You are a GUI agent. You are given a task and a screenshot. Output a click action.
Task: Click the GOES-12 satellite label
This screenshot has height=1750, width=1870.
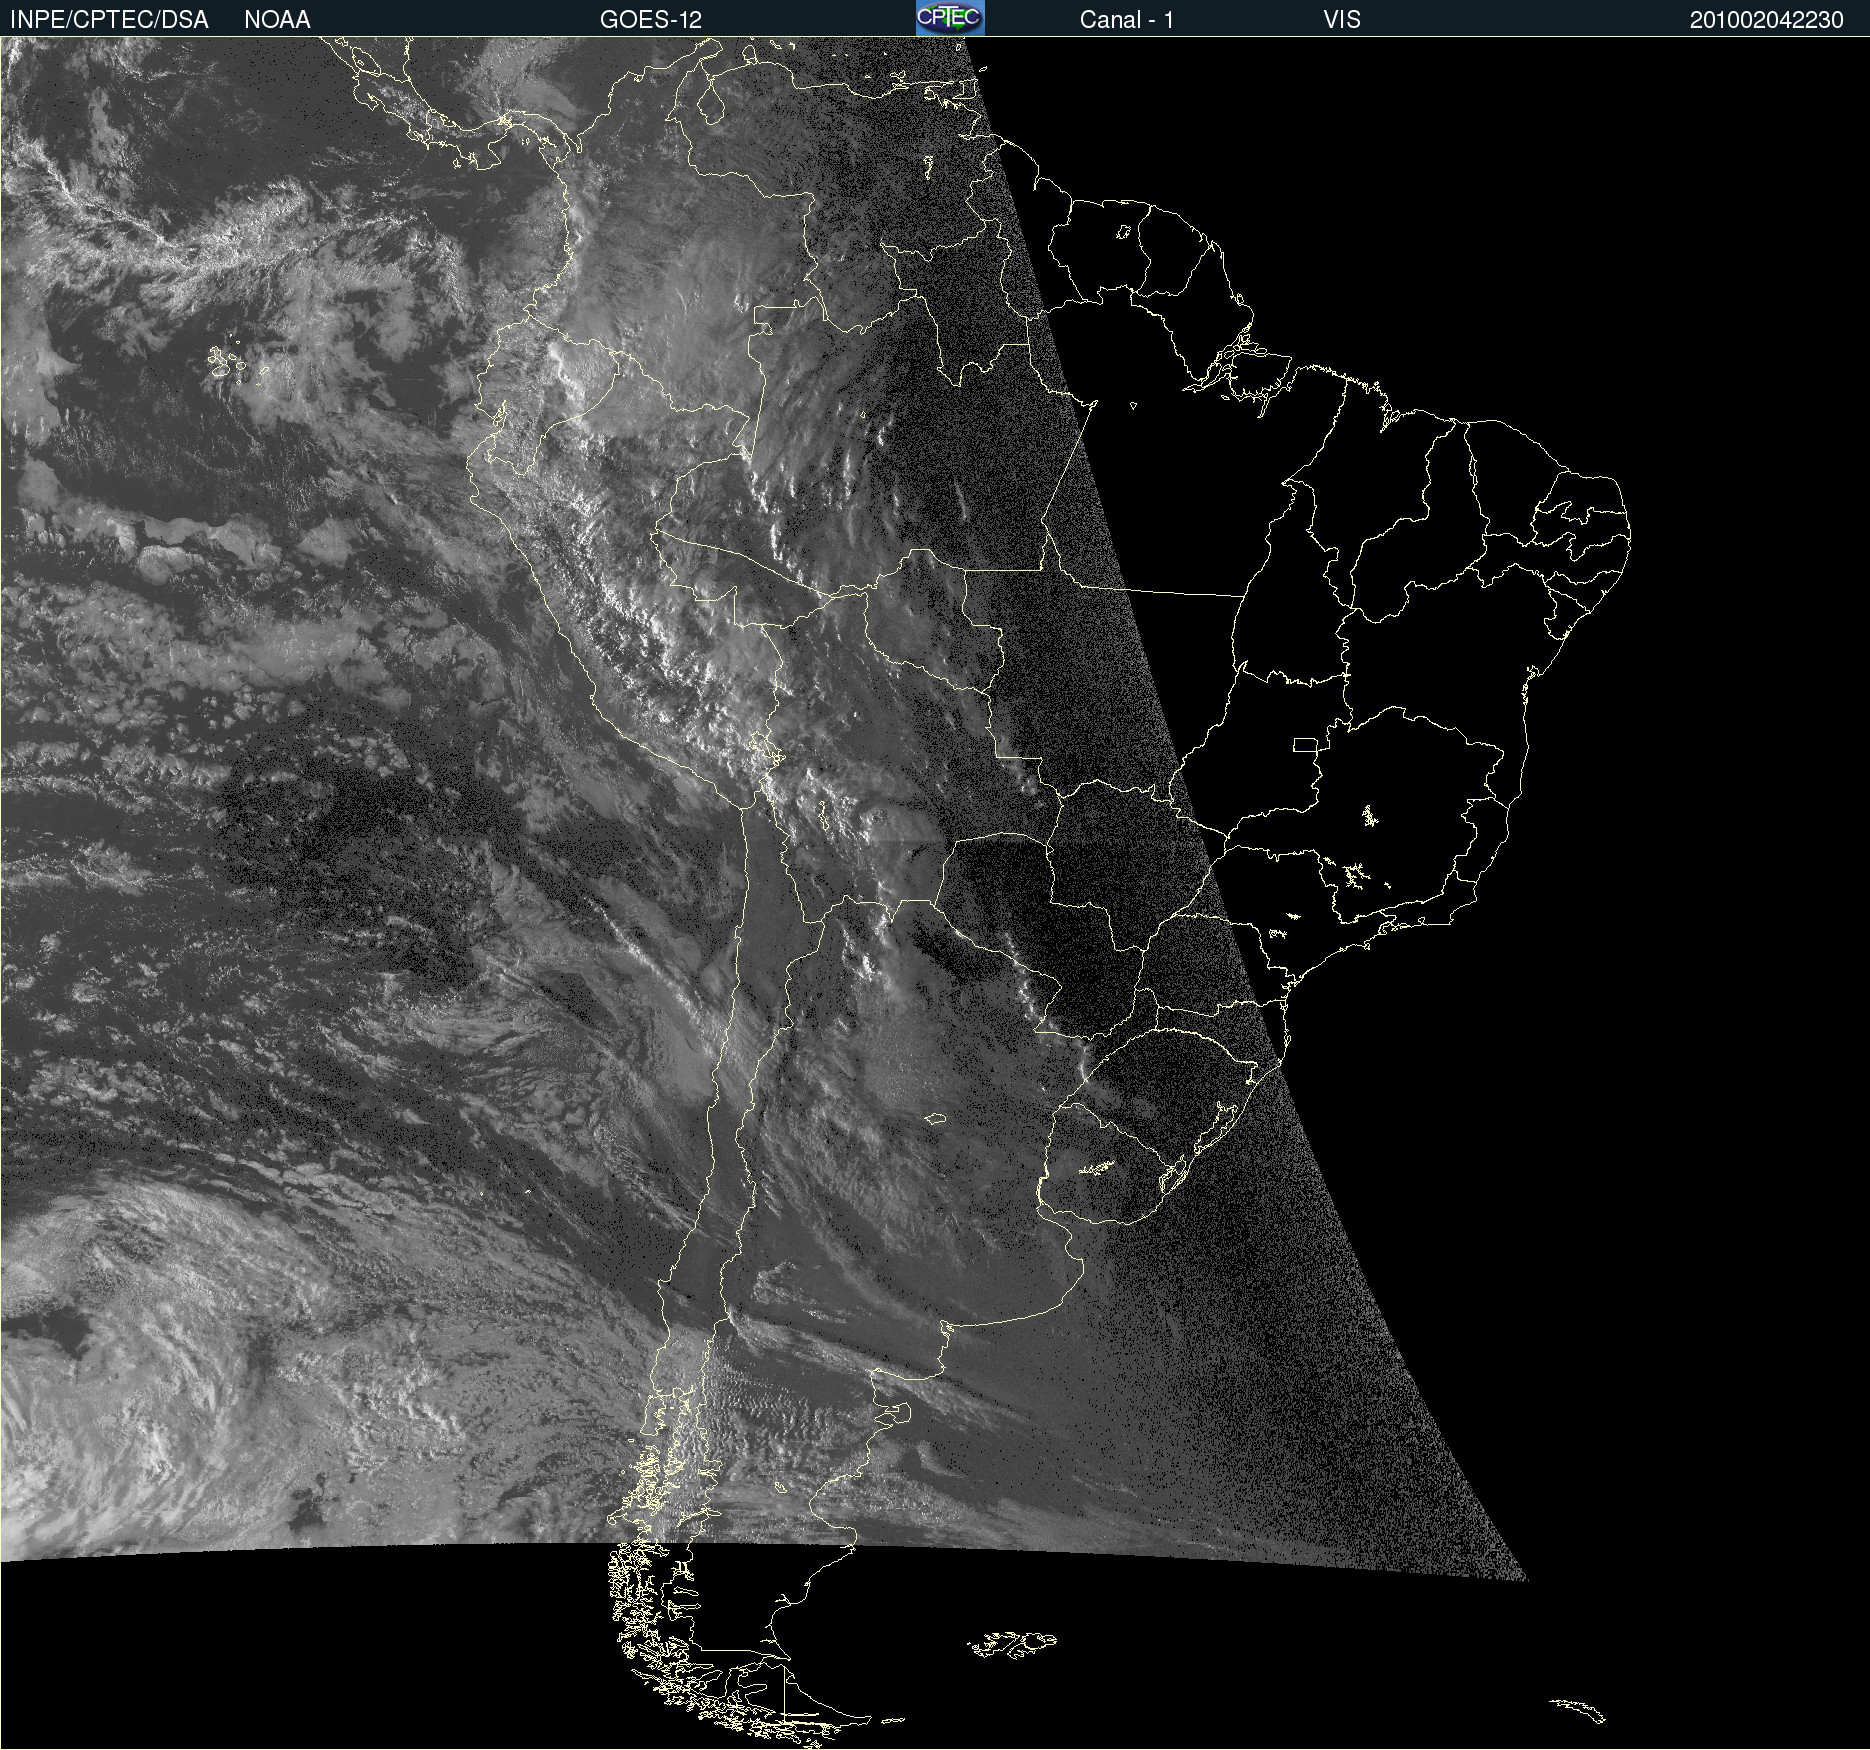click(x=651, y=20)
